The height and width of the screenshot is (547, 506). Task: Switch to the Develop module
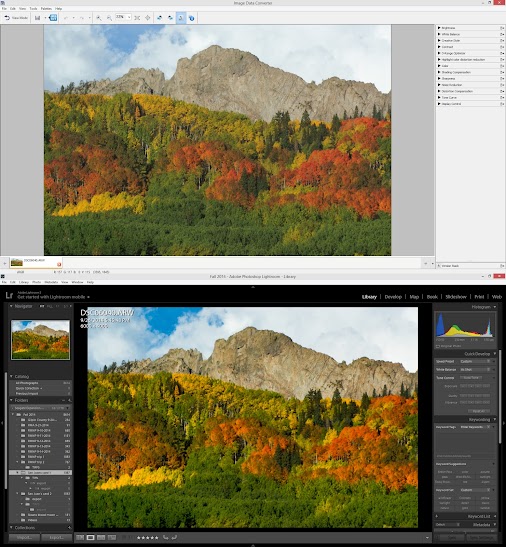(x=393, y=297)
